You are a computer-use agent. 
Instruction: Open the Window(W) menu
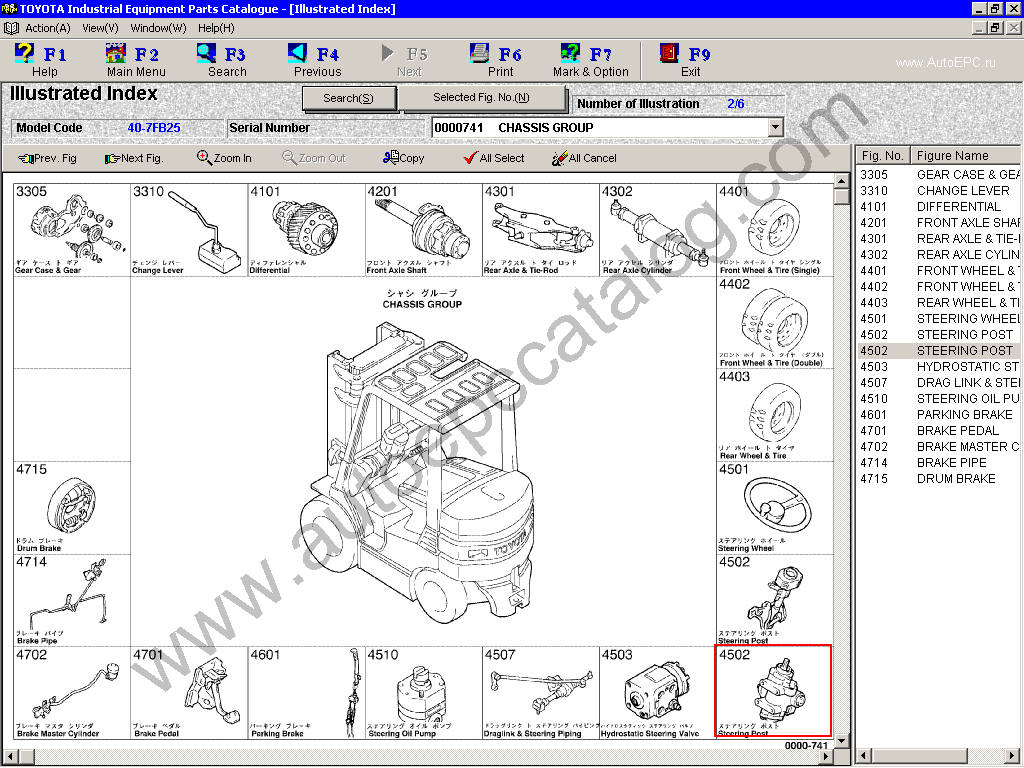pos(158,28)
